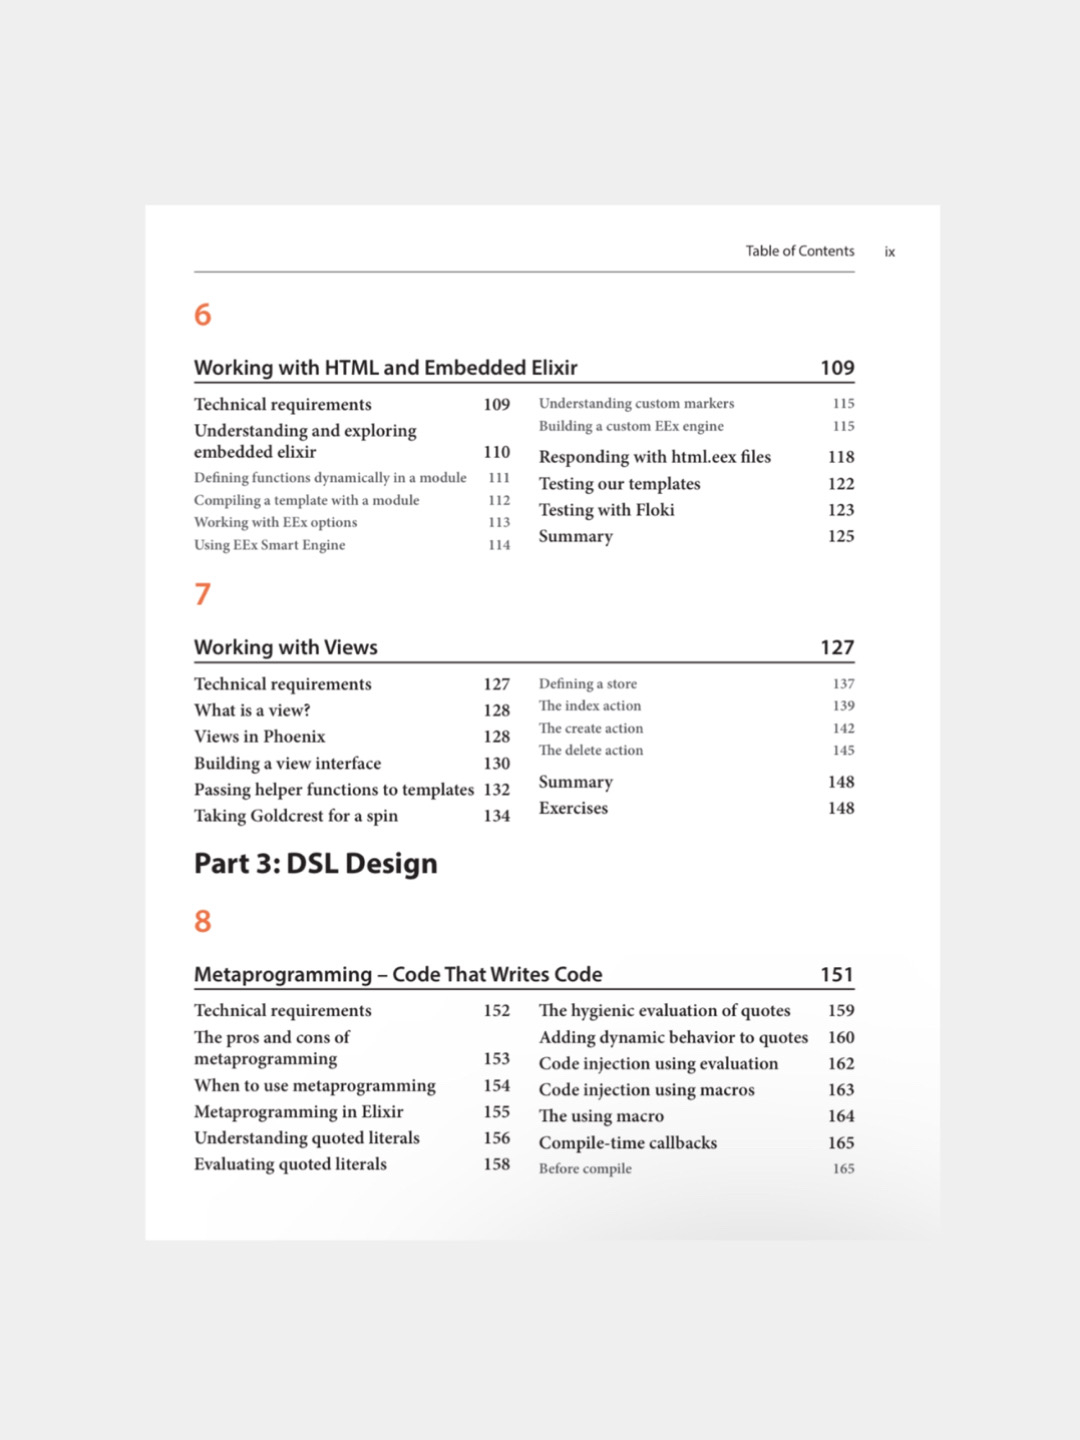Click page number "156"
The height and width of the screenshot is (1440, 1080).
point(497,1138)
